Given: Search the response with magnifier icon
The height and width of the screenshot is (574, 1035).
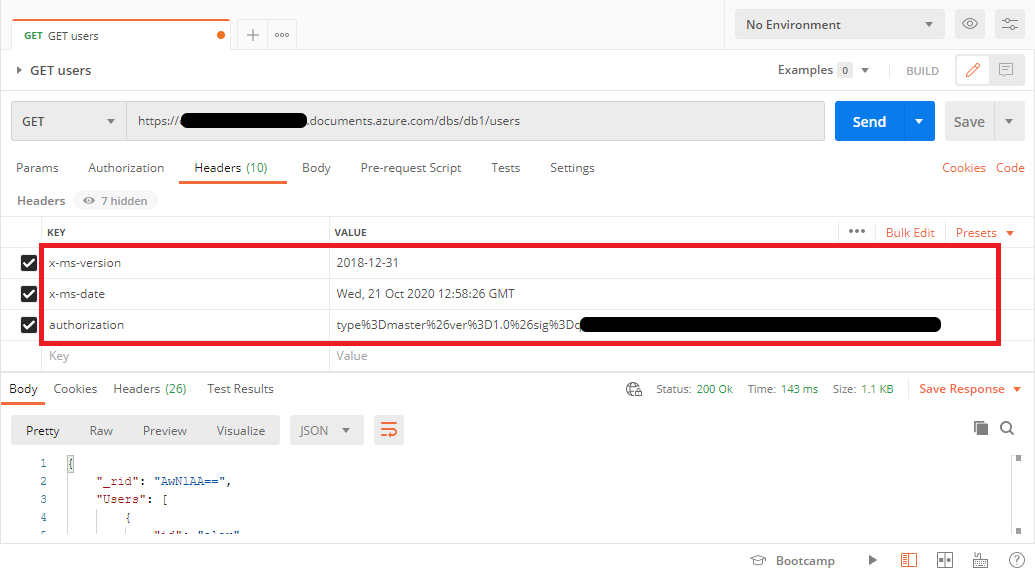Looking at the screenshot, I should pyautogui.click(x=1007, y=428).
